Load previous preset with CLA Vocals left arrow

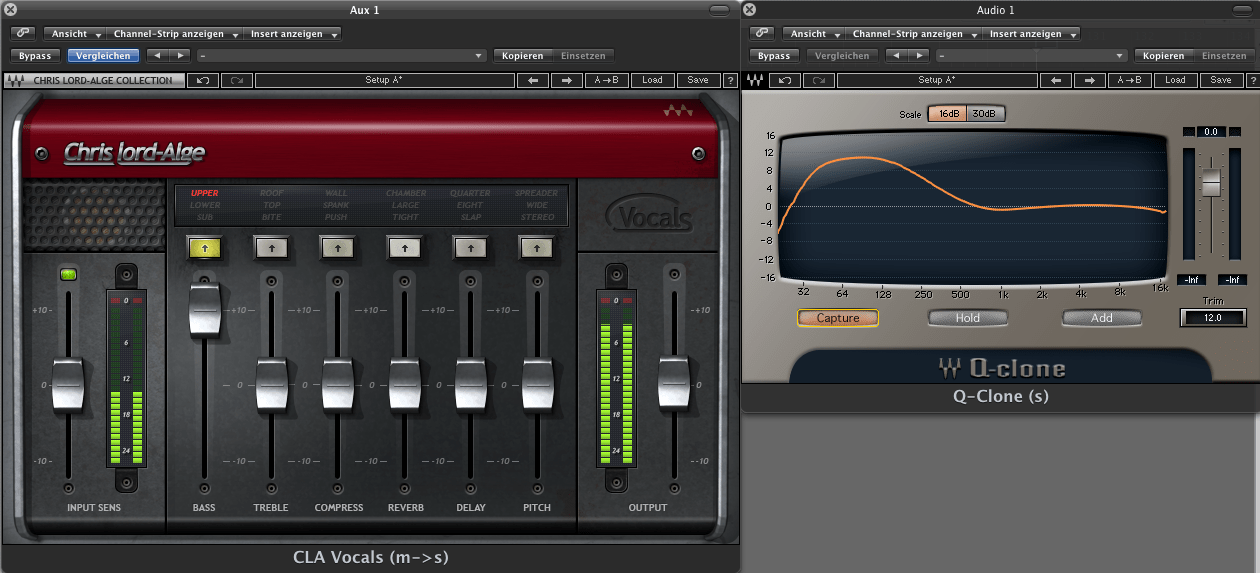coord(533,80)
